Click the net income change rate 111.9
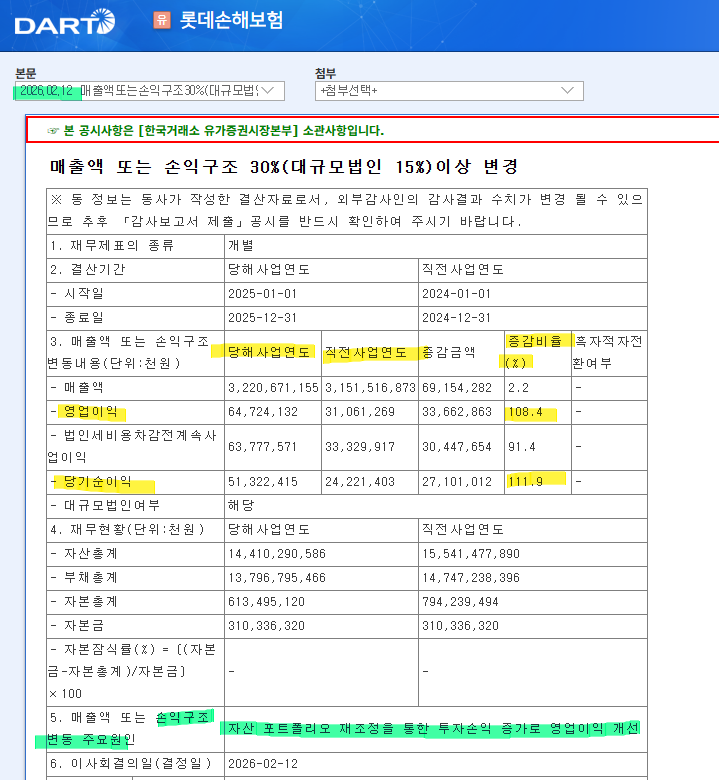 tap(525, 482)
